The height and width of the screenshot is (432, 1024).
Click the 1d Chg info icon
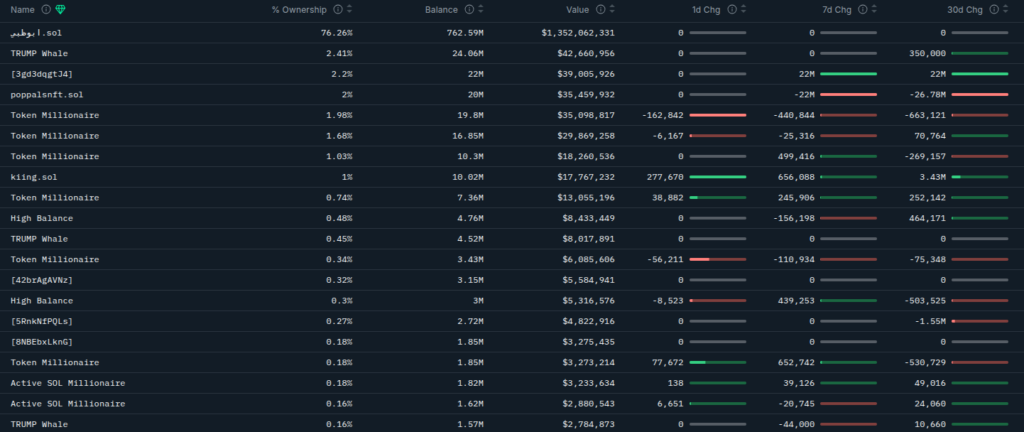point(731,10)
